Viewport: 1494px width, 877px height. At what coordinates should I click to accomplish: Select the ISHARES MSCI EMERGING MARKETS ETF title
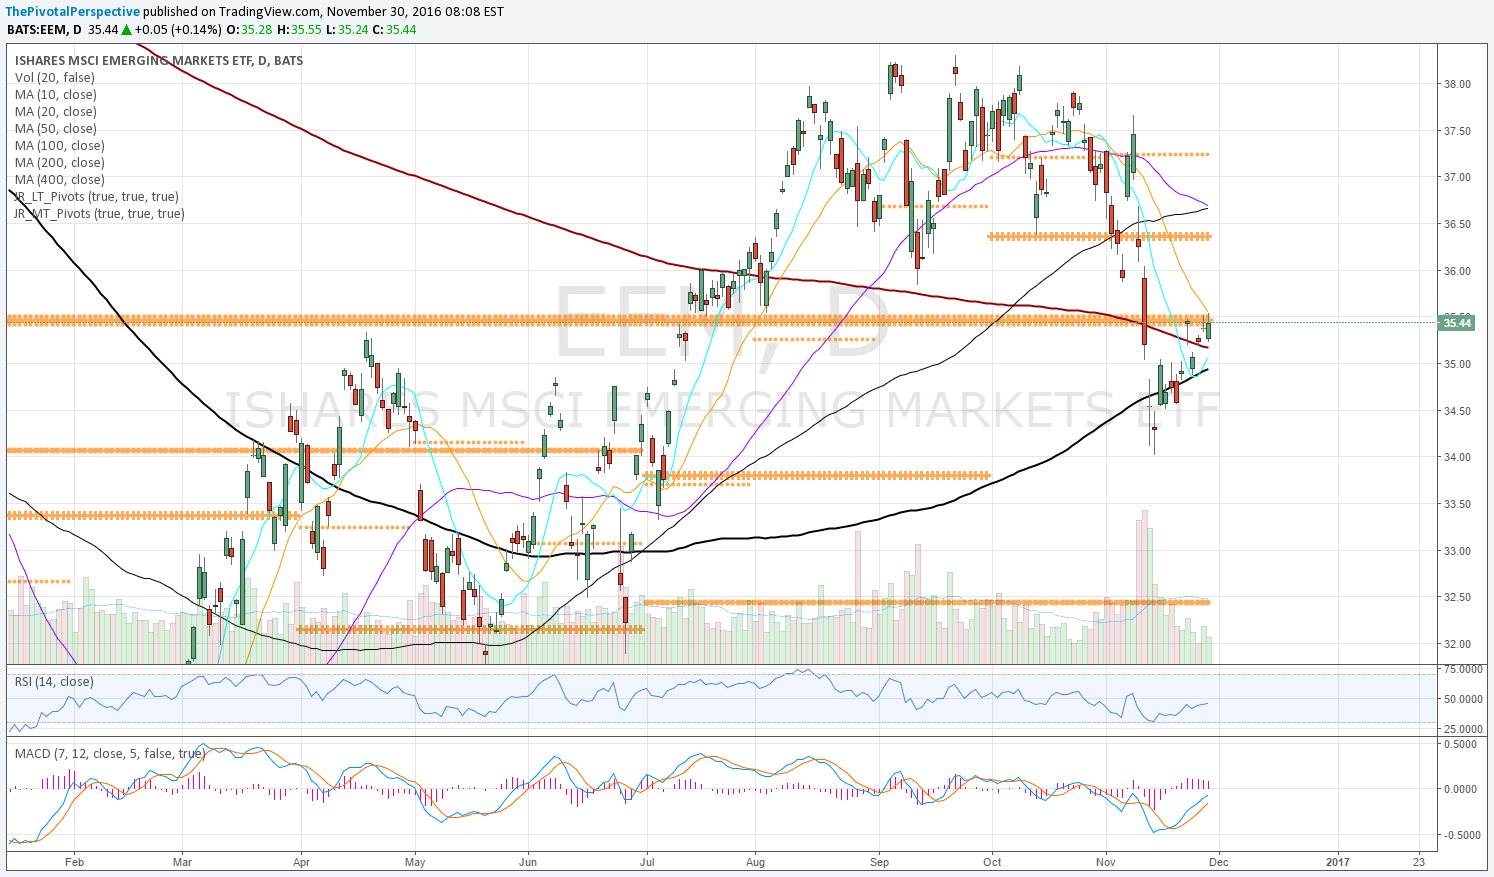pos(159,61)
